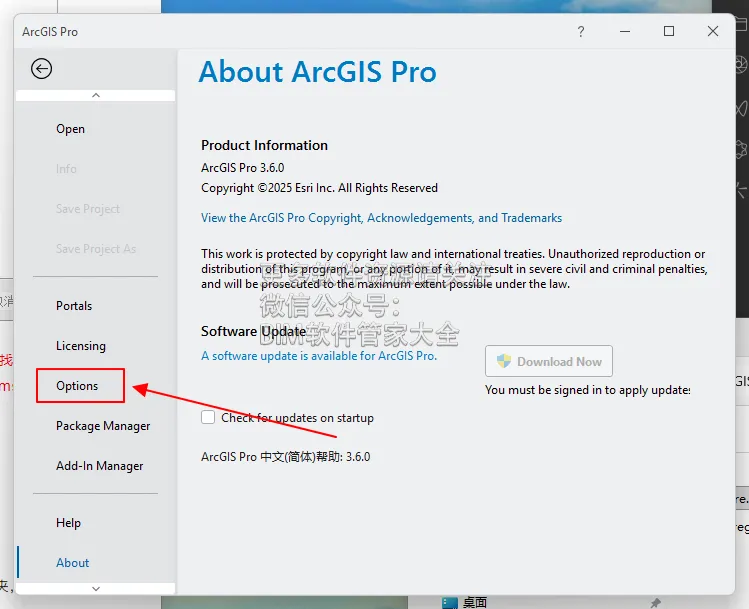Click the sign-in required update notice

(588, 390)
